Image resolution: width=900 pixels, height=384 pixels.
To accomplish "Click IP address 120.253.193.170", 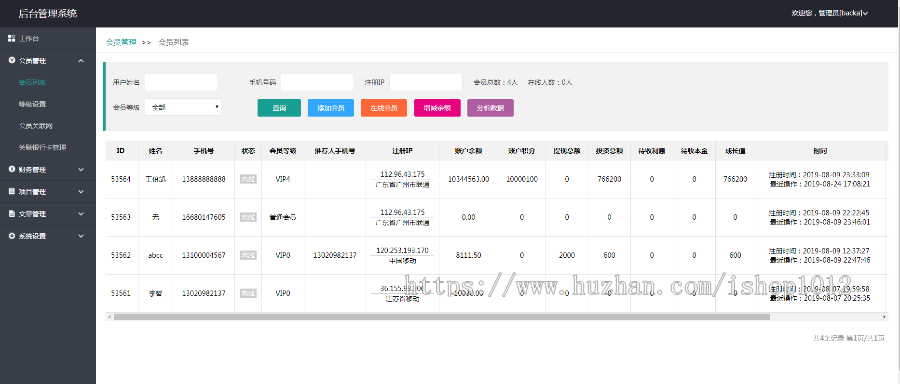I will pos(402,250).
